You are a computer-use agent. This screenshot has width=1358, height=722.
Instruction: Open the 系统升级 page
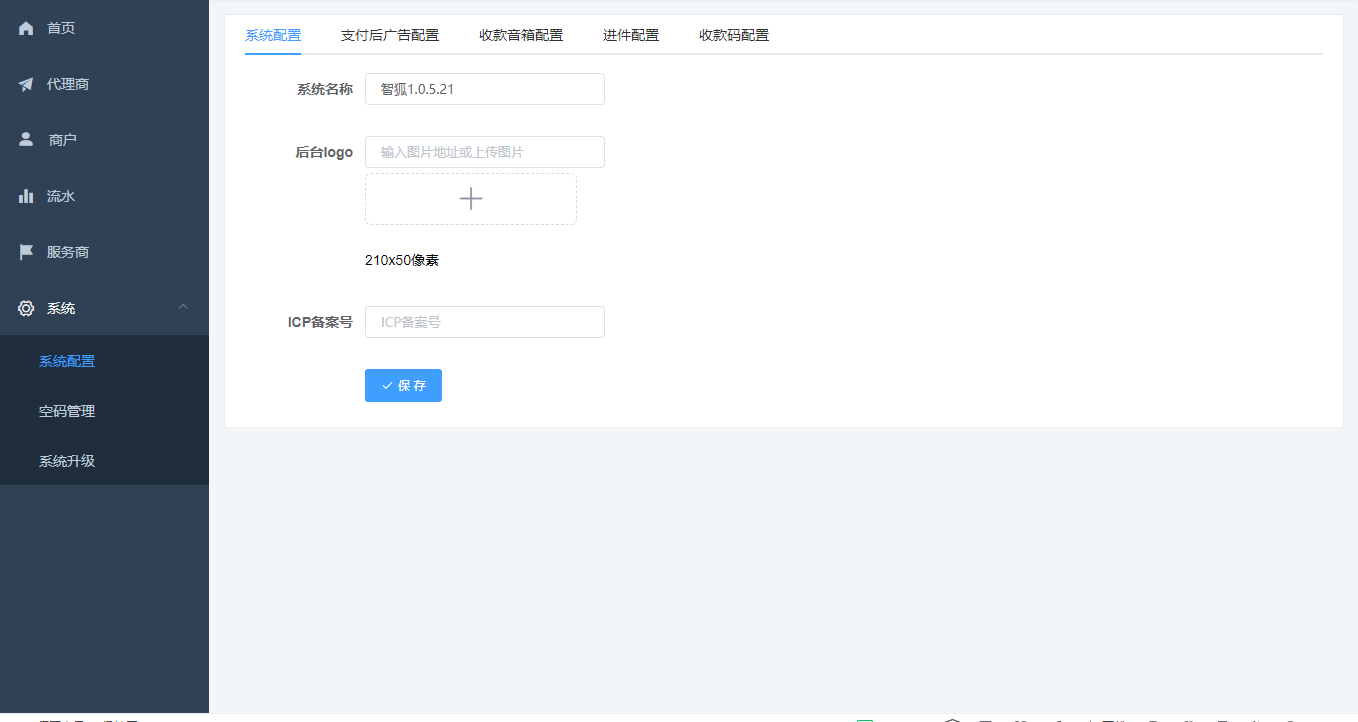tap(66, 461)
